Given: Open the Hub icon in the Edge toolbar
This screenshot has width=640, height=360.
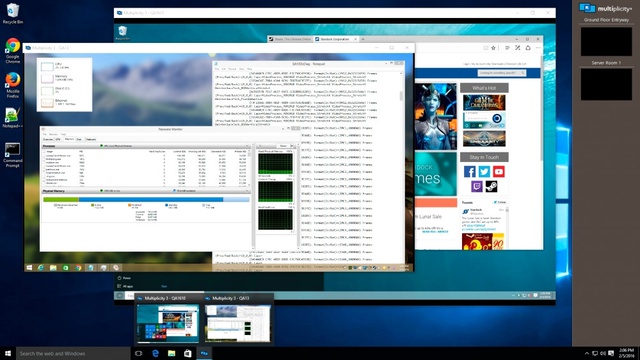Looking at the screenshot, I should (507, 48).
